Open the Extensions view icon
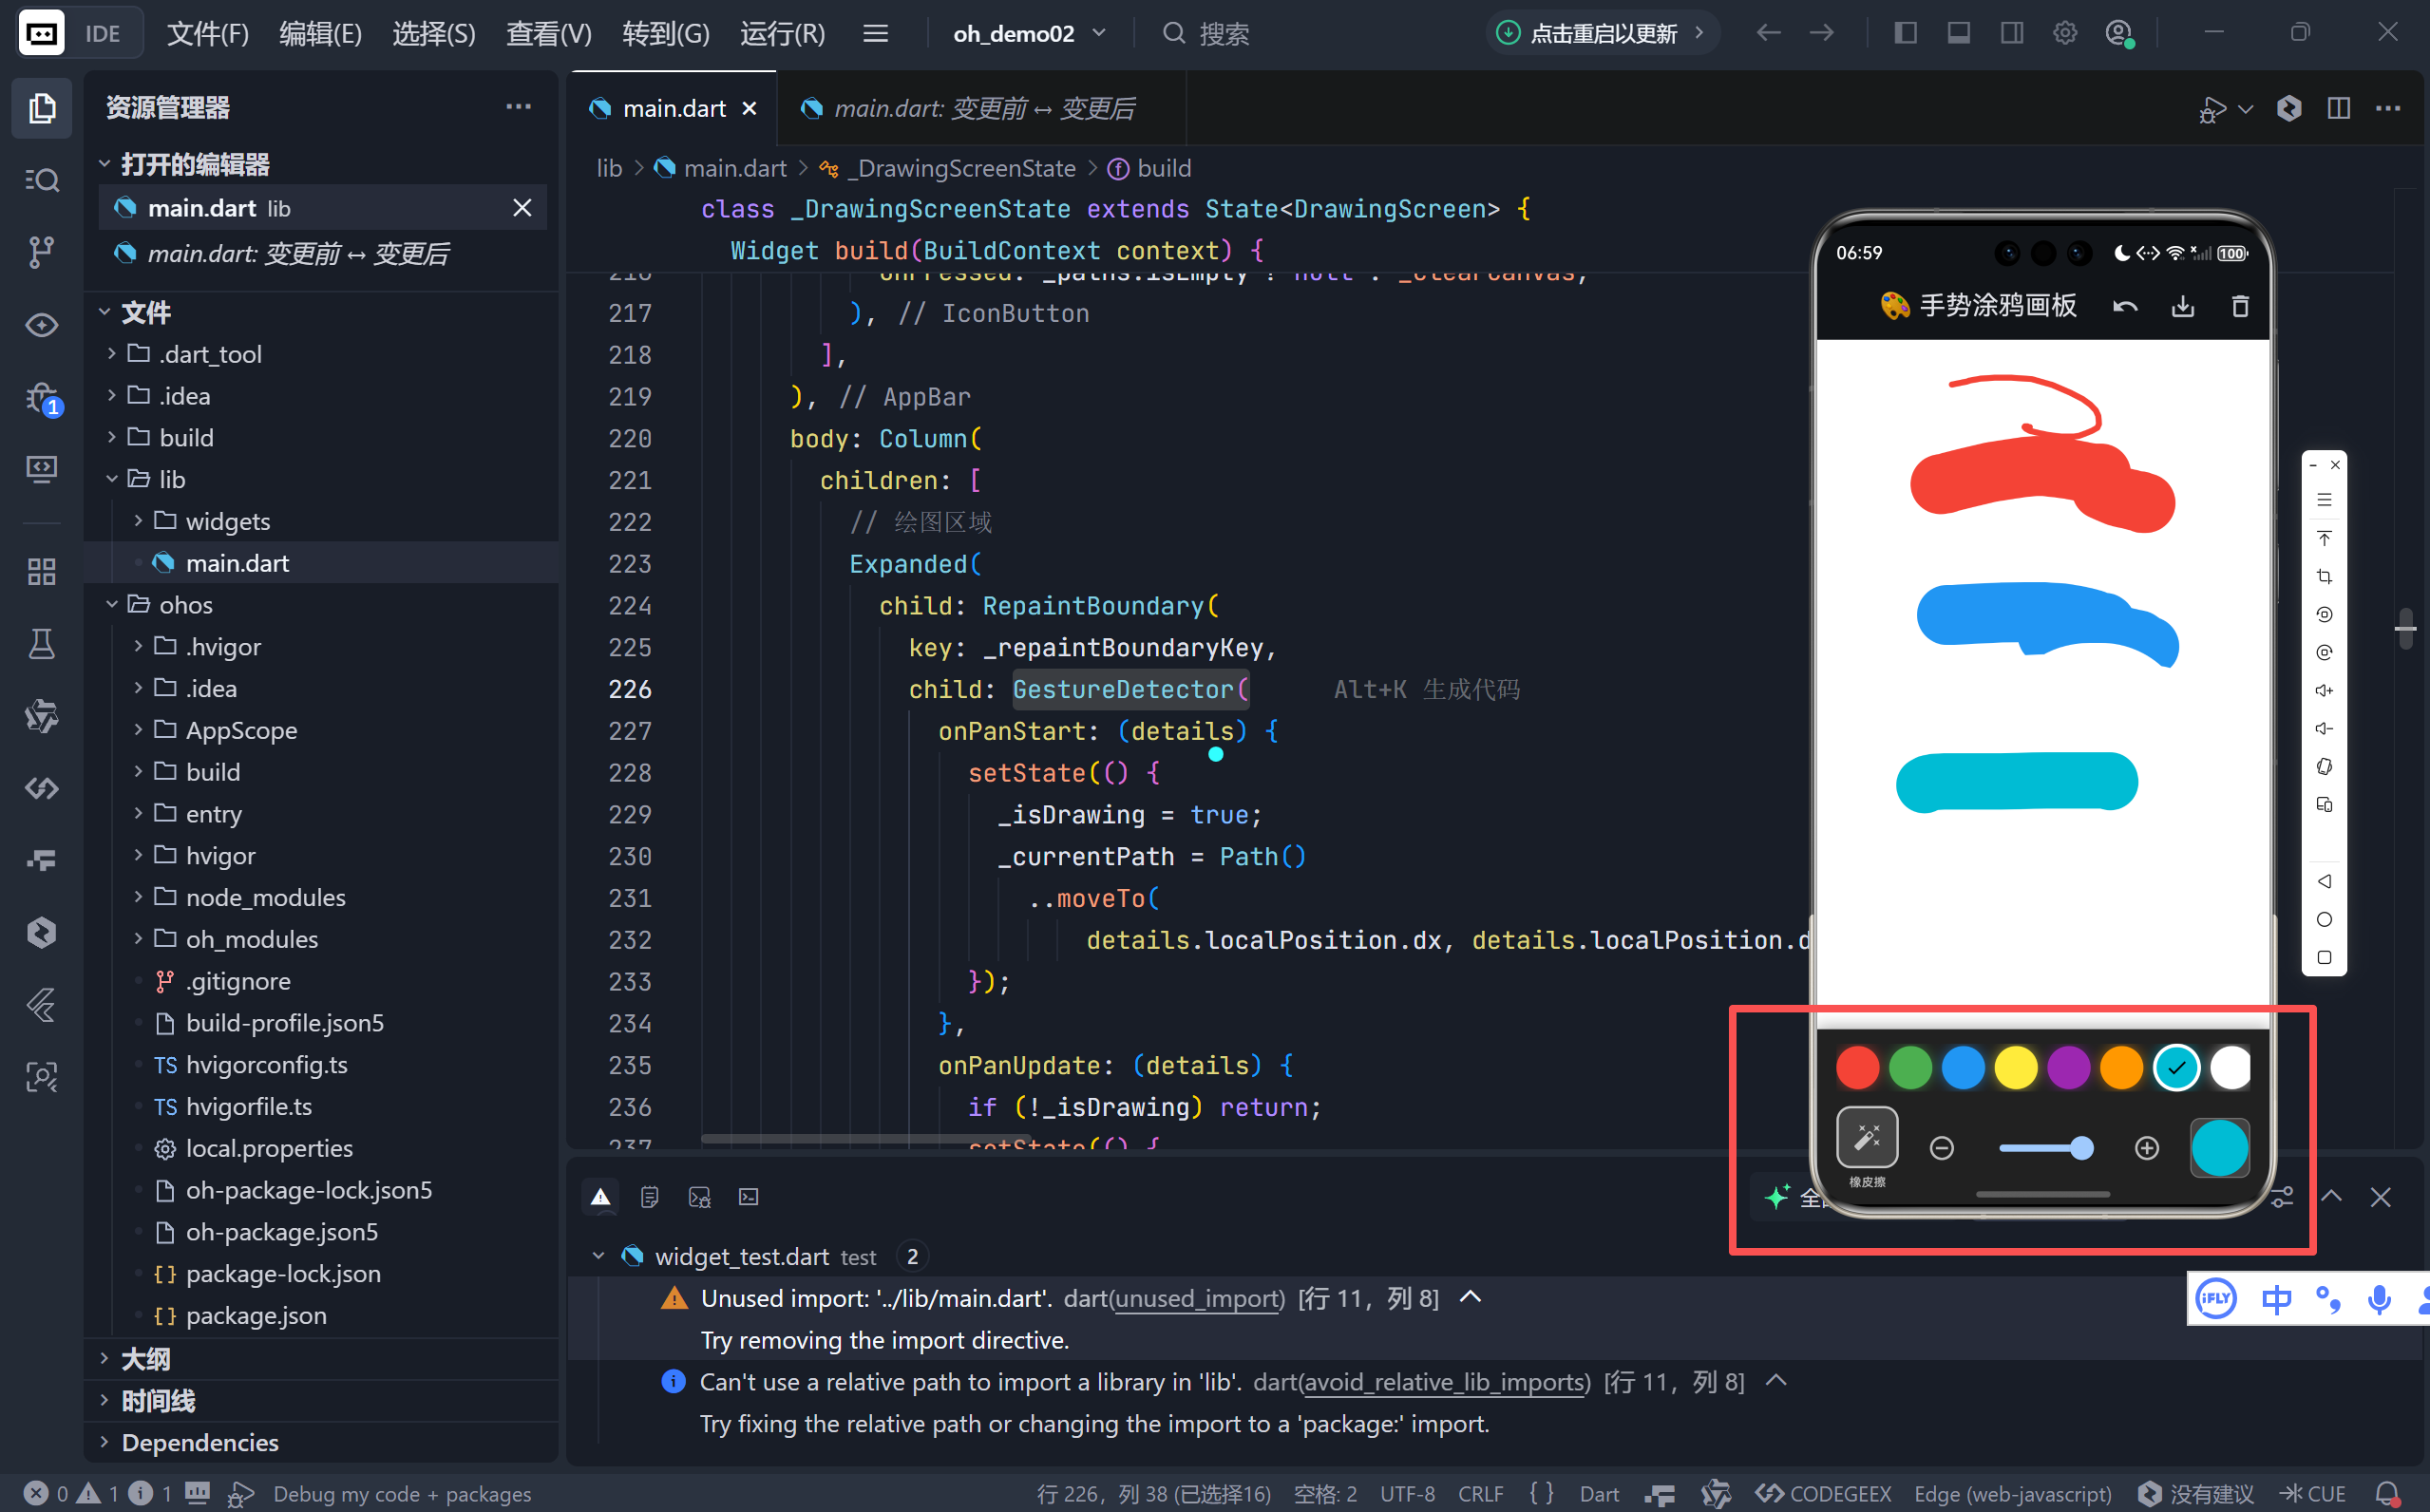Screen dimensions: 2430x1512 coord(41,572)
